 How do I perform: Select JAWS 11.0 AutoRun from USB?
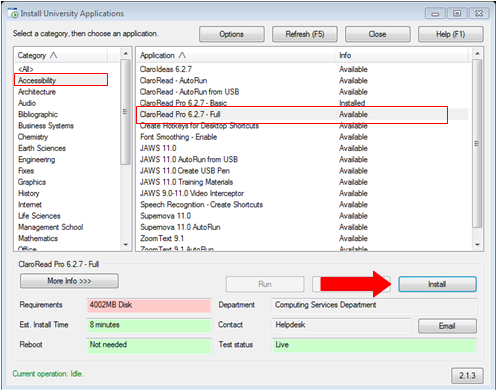pyautogui.click(x=302, y=160)
